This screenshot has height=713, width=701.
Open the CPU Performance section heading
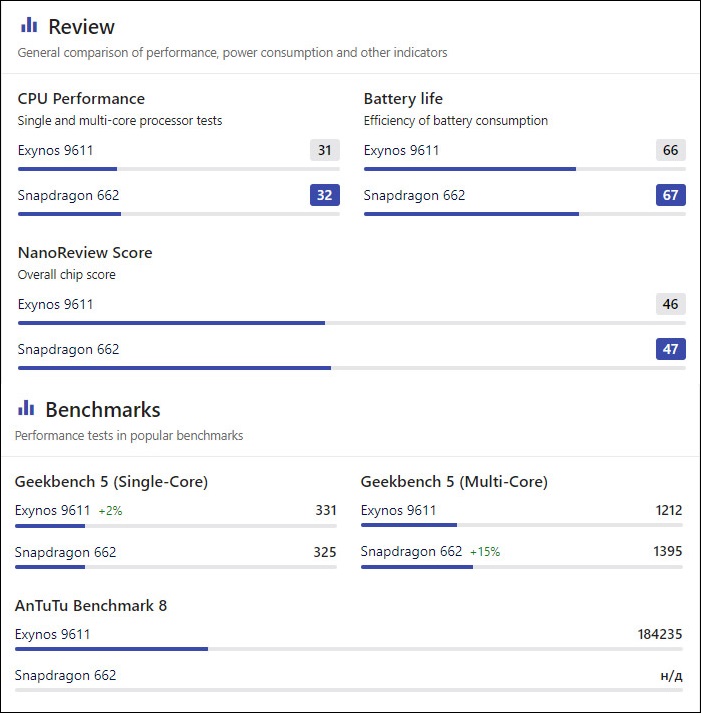point(81,99)
